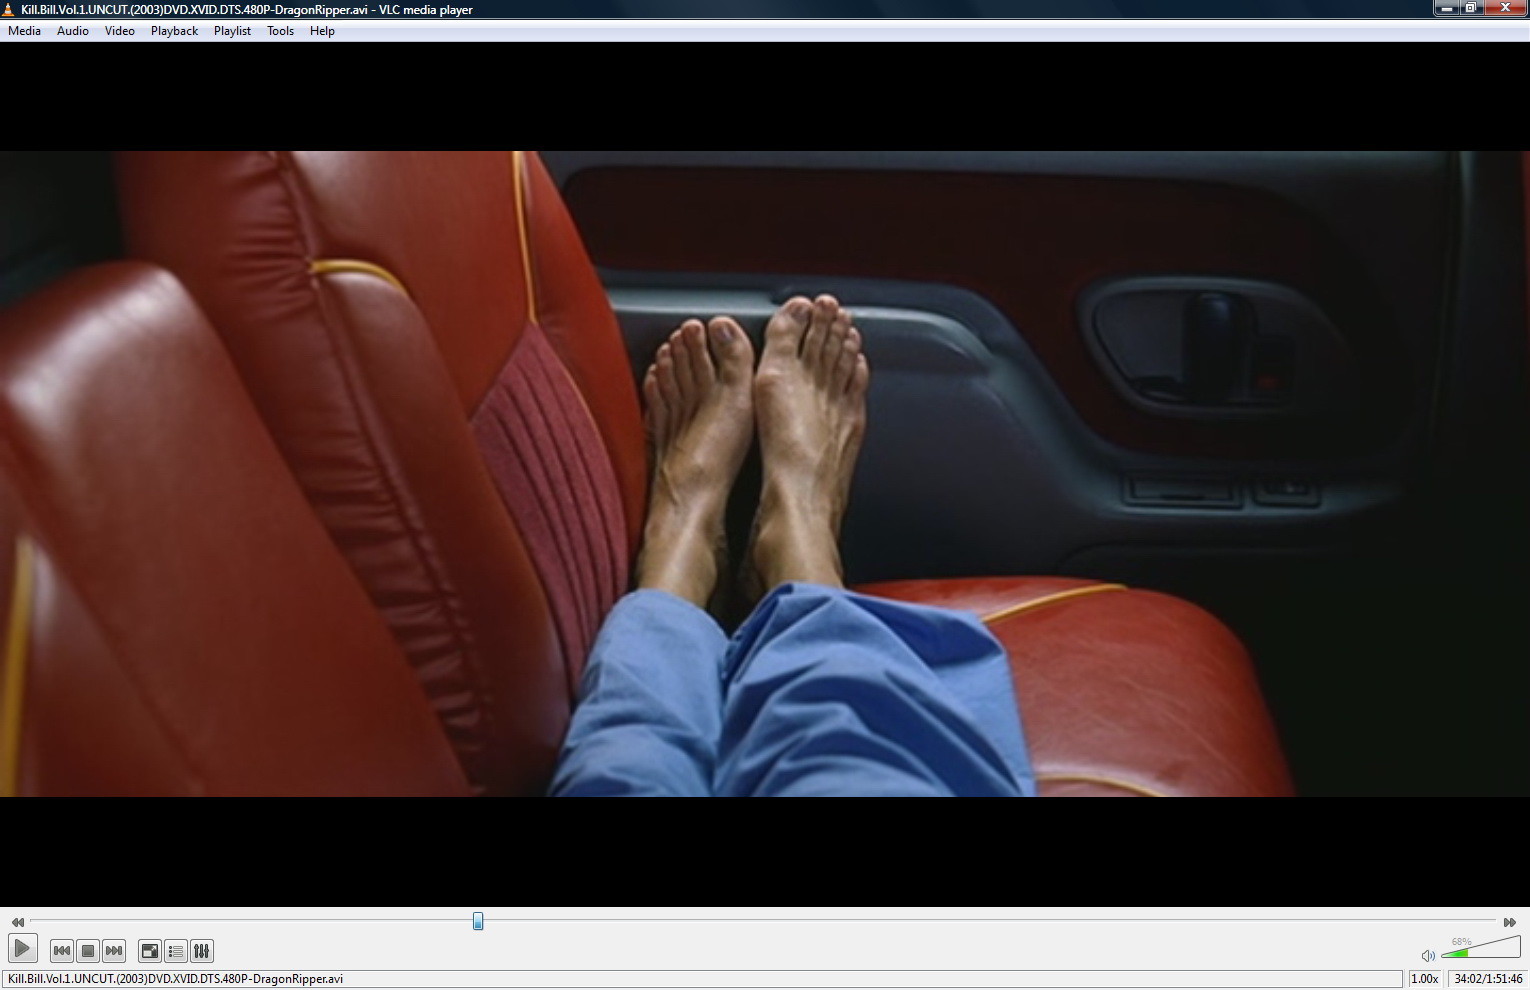Image resolution: width=1530 pixels, height=990 pixels.
Task: Toggle fullscreen video mode
Action: (x=150, y=951)
